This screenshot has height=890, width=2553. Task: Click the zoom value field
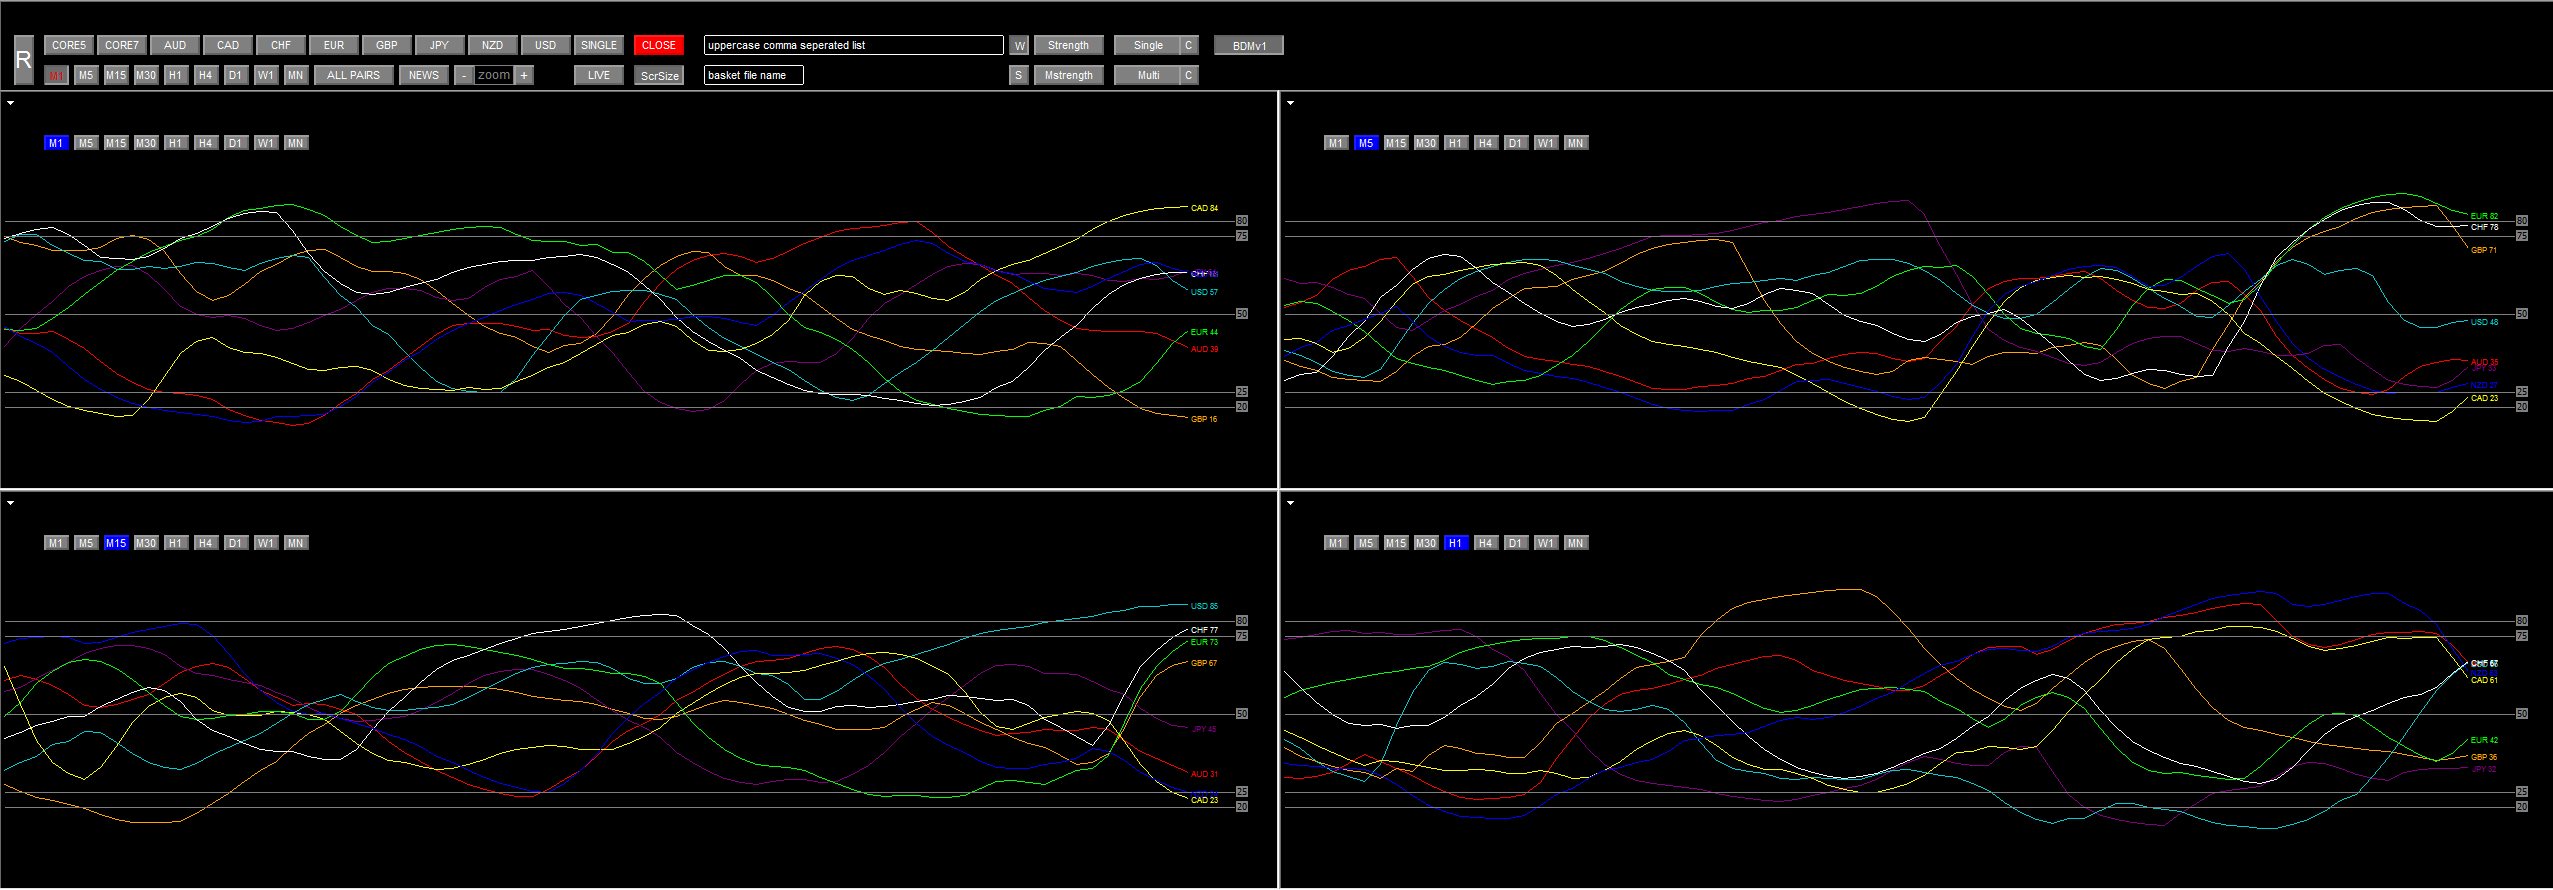tap(494, 75)
